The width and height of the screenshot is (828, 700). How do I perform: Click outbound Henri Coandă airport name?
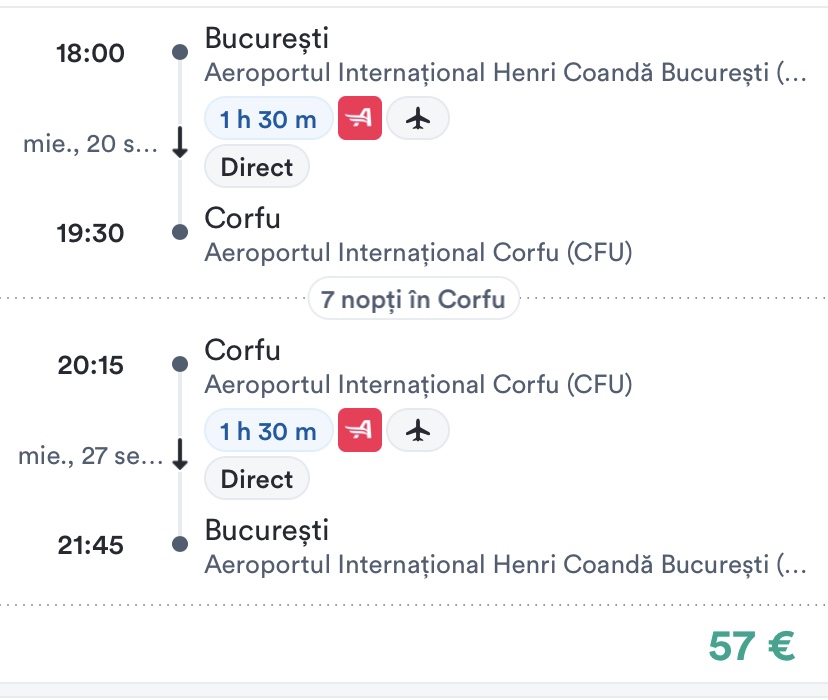pos(504,74)
